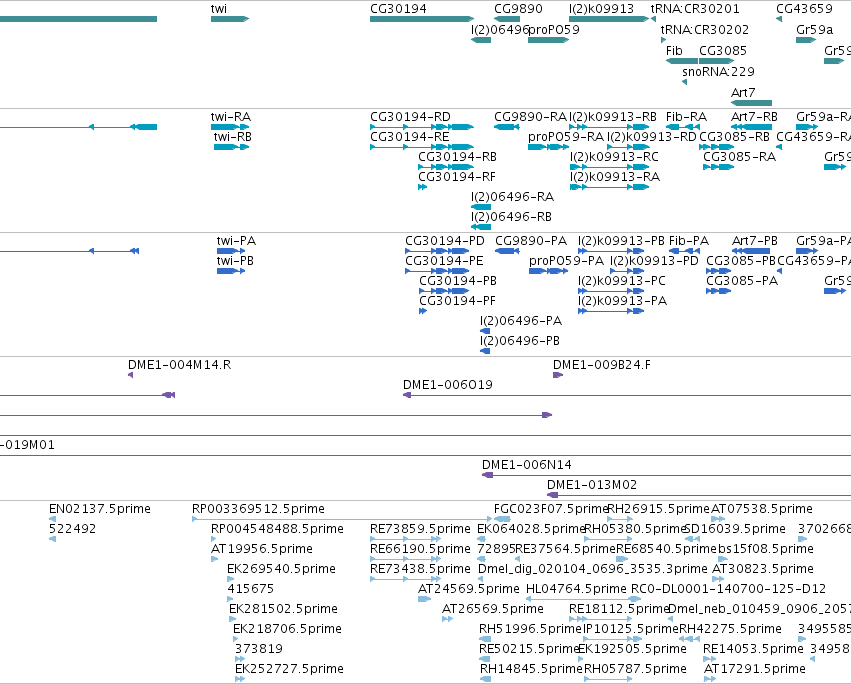Screen dimensions: 851x684
Task: Select transcript CG30194-RF
Action: (456, 177)
